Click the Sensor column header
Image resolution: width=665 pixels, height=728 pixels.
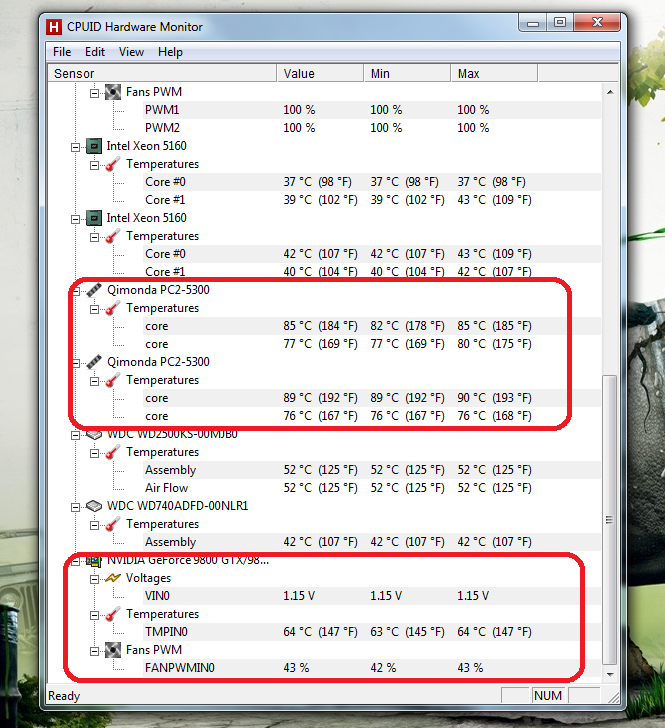coord(163,73)
